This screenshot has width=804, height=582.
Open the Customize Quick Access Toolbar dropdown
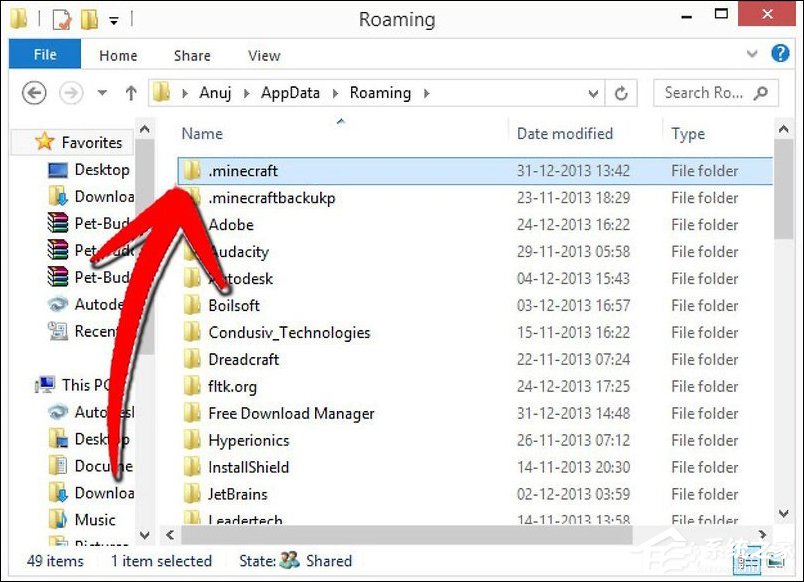point(113,18)
